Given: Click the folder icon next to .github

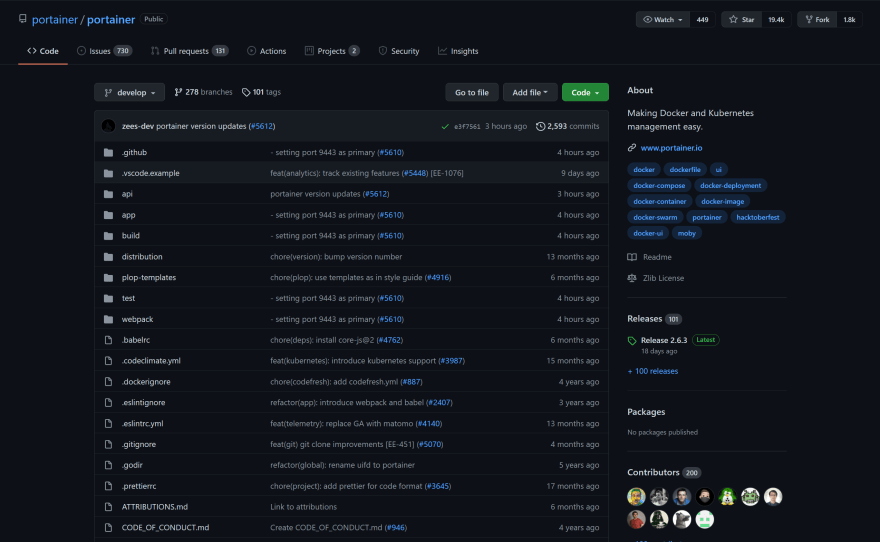Looking at the screenshot, I should [108, 153].
